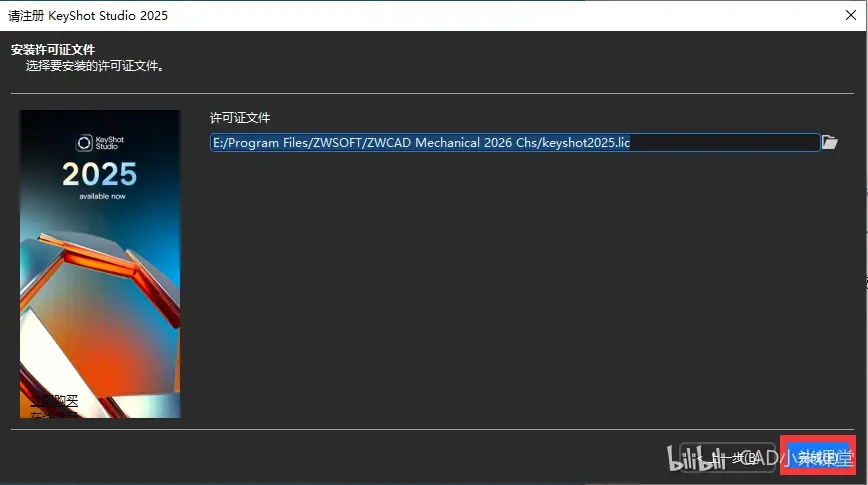The height and width of the screenshot is (485, 868).
Task: Click the 'available now' banner caption
Action: point(102,197)
